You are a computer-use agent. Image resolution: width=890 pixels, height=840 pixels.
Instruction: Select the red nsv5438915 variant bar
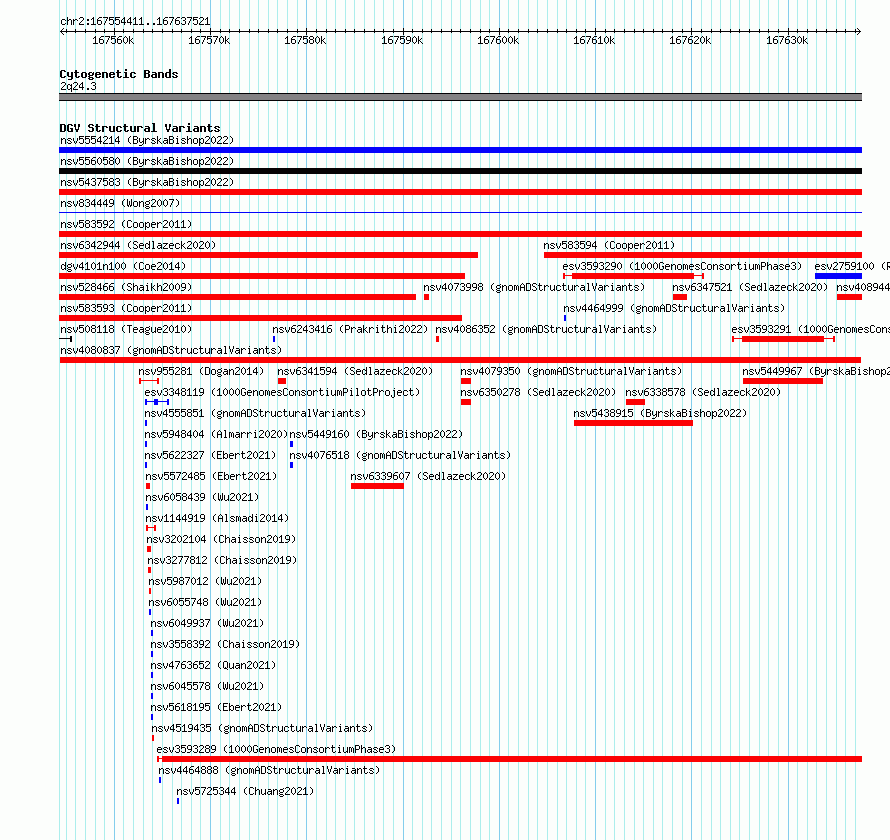coord(633,423)
